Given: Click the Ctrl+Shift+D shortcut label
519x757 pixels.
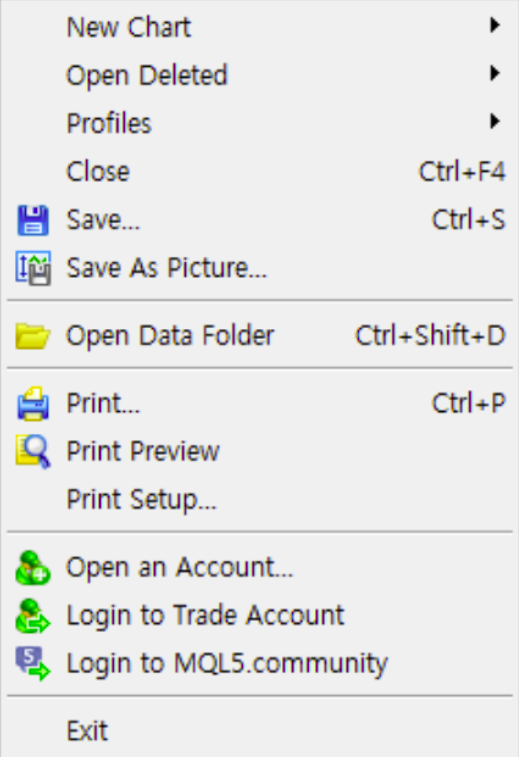Looking at the screenshot, I should pyautogui.click(x=430, y=336).
